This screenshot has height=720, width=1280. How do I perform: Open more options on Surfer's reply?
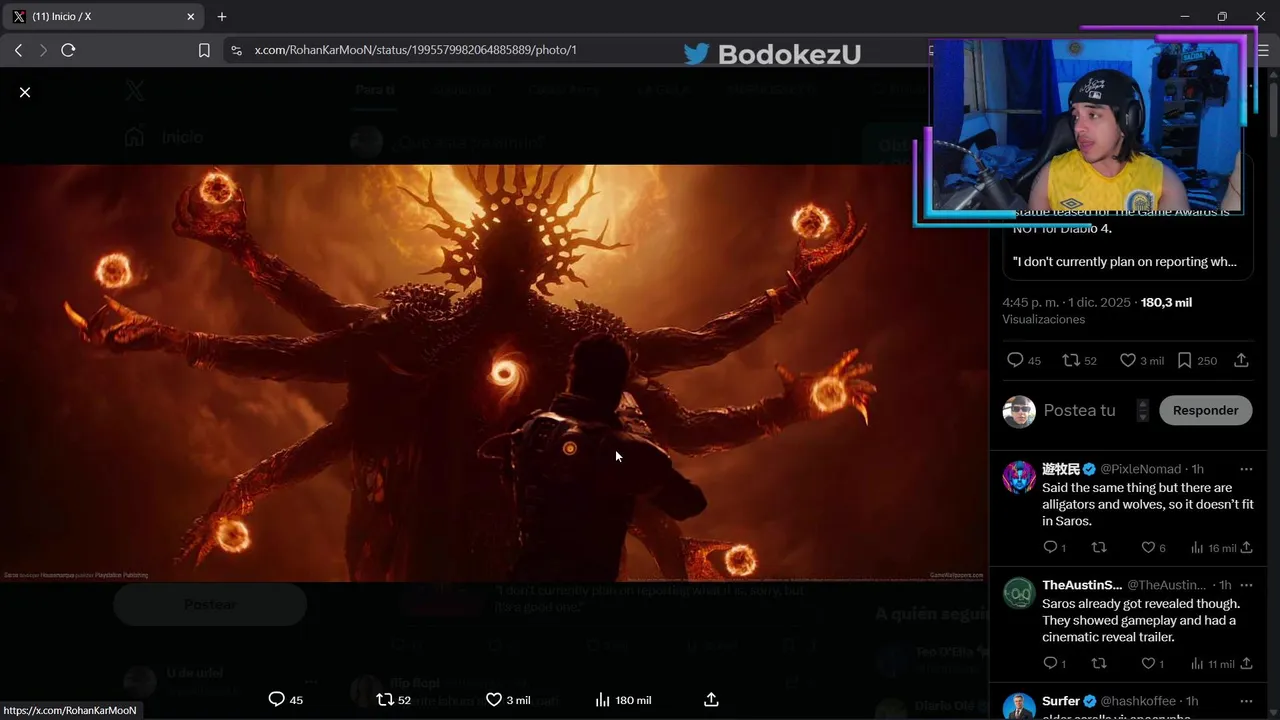pos(1245,701)
